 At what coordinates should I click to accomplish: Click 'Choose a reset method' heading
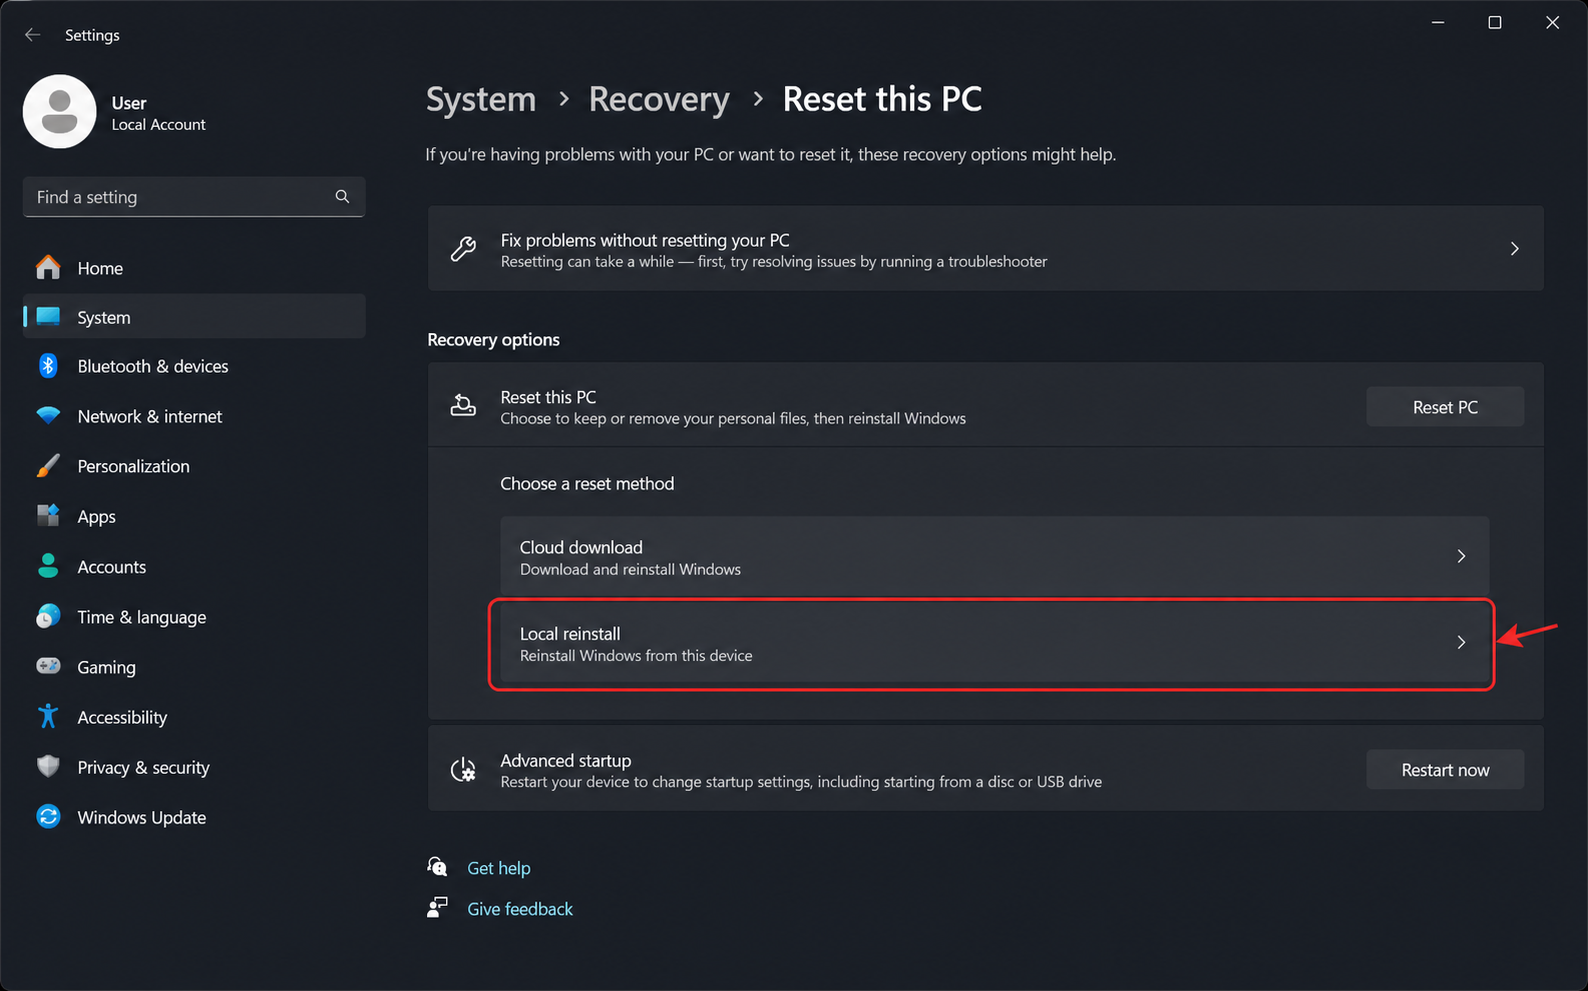pyautogui.click(x=587, y=483)
